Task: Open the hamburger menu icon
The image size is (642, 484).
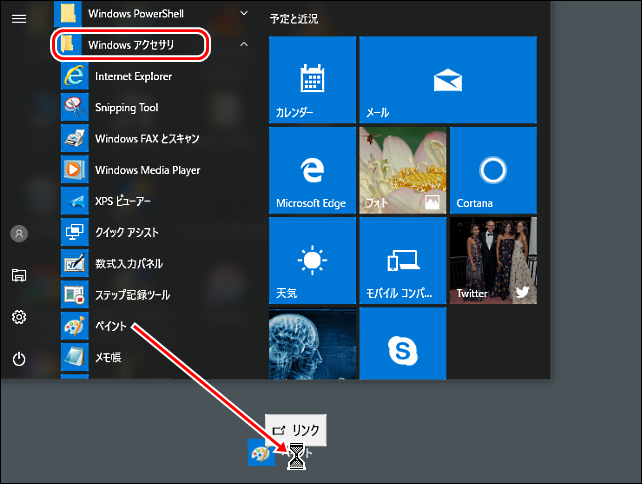Action: tap(19, 19)
